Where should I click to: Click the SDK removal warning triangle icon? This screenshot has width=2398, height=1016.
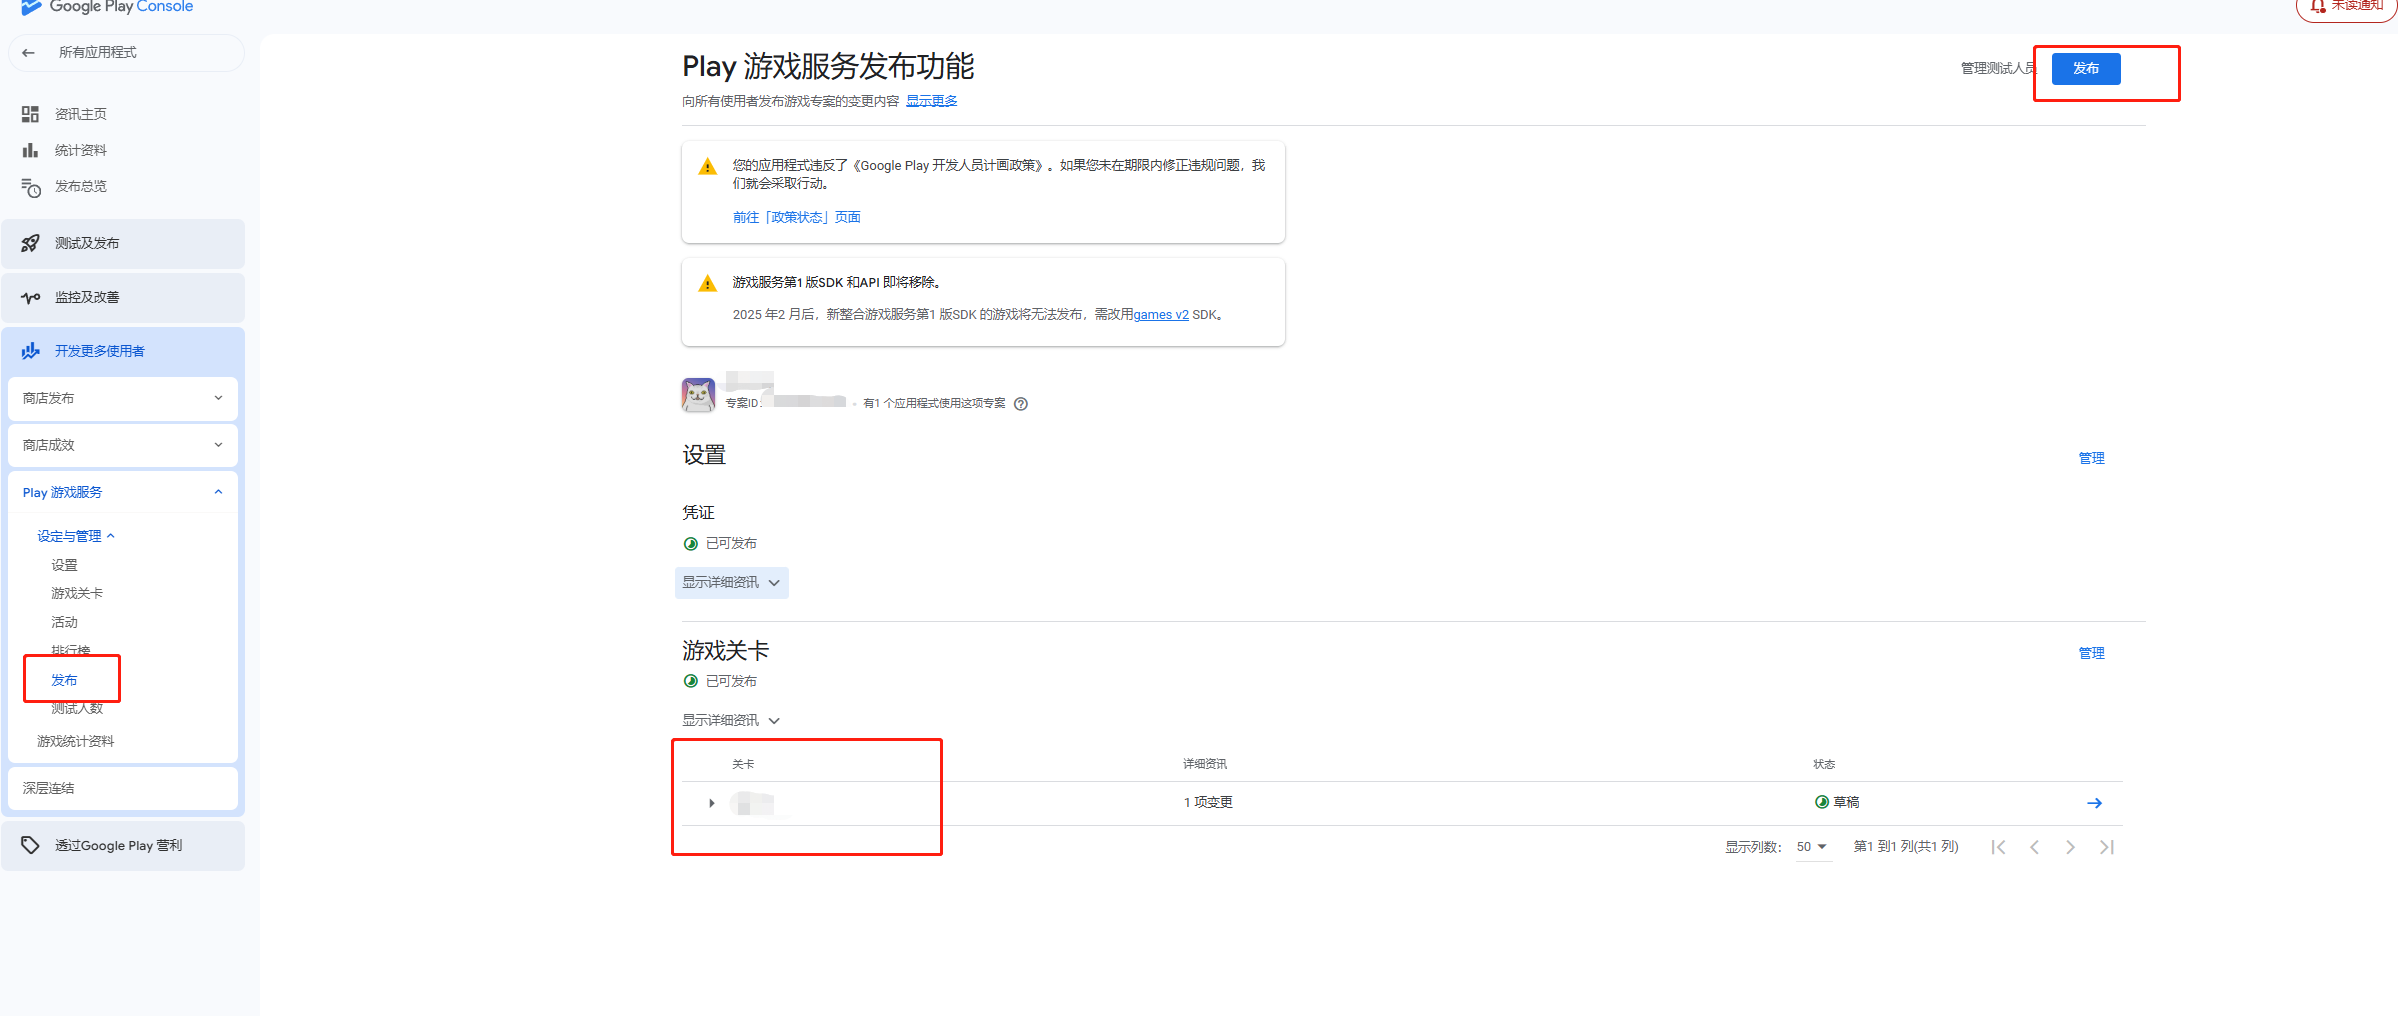pos(708,284)
